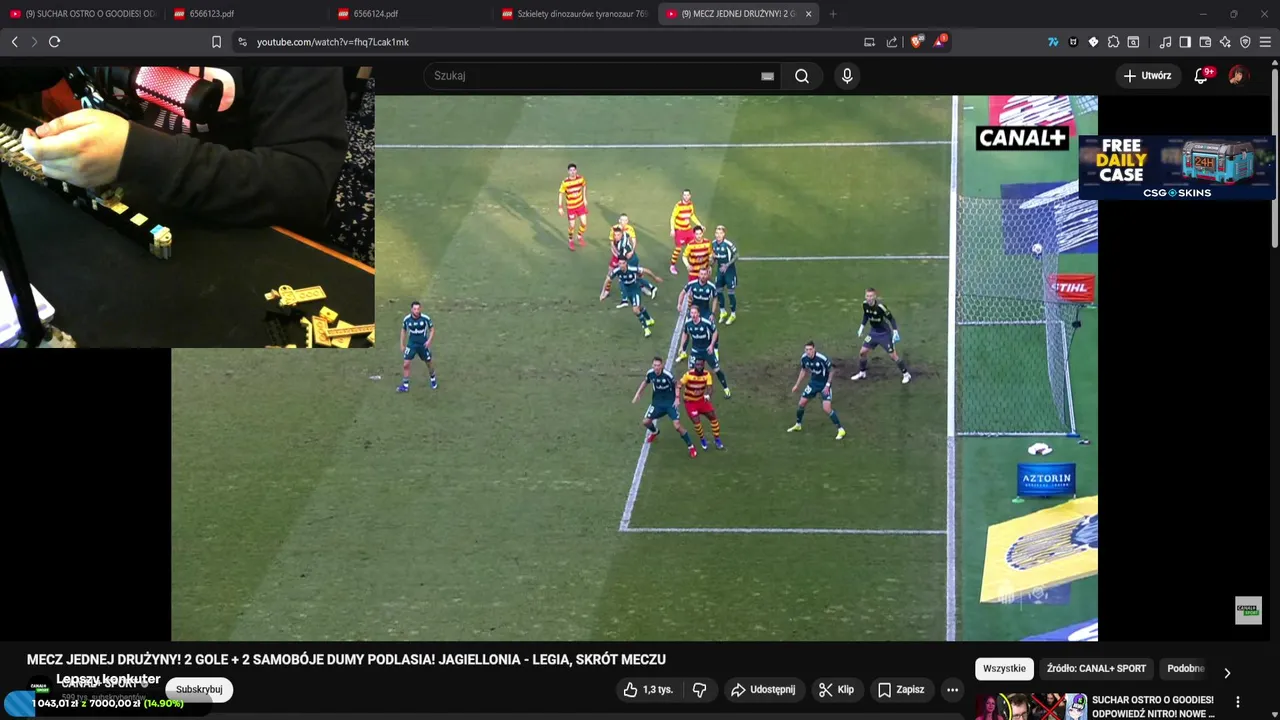Open the share icon in the address bar

892,42
